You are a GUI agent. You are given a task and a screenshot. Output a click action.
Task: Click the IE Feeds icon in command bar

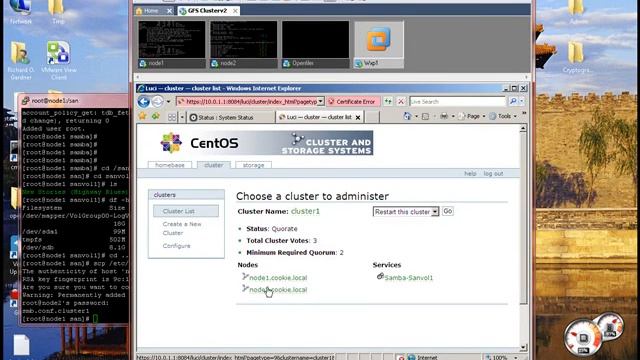click(425, 117)
